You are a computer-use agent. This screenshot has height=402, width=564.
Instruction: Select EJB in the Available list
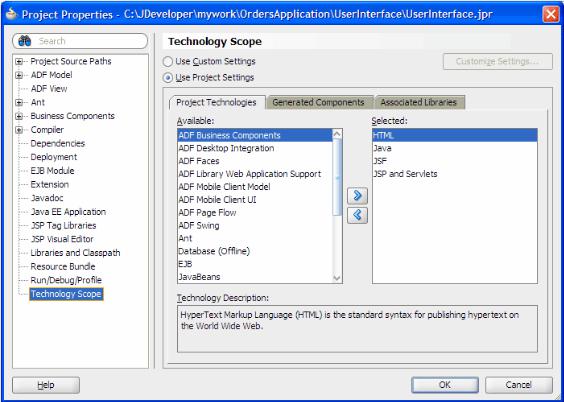(x=255, y=264)
